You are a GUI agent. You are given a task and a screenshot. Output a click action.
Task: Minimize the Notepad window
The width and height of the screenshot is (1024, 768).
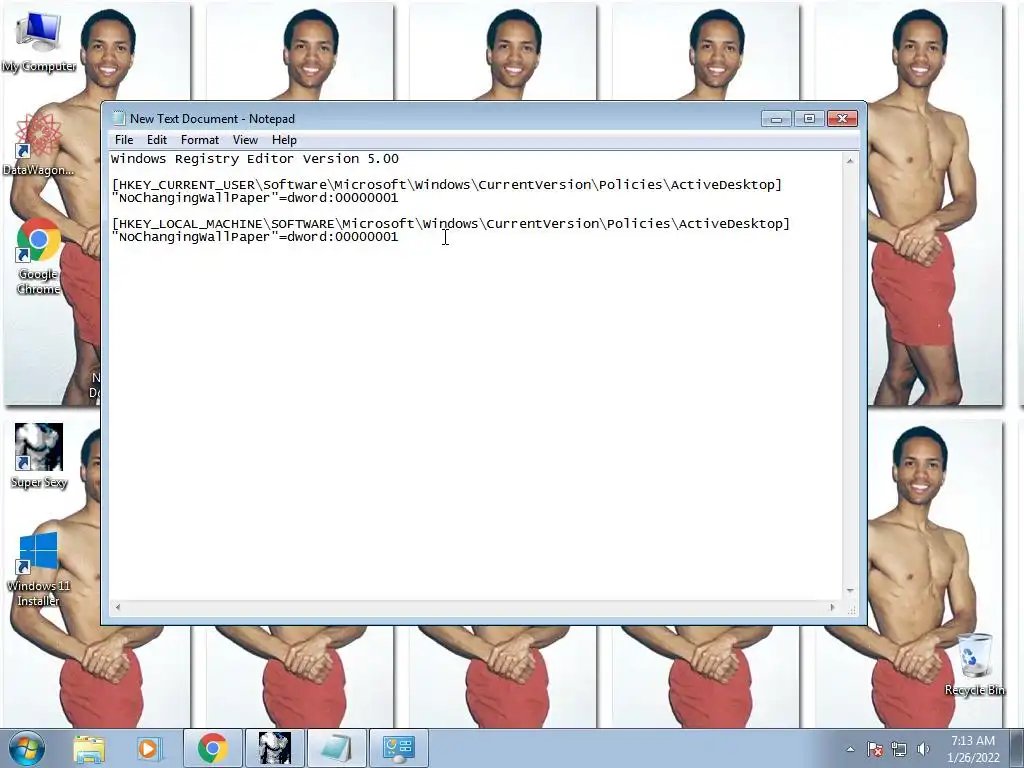pyautogui.click(x=776, y=119)
